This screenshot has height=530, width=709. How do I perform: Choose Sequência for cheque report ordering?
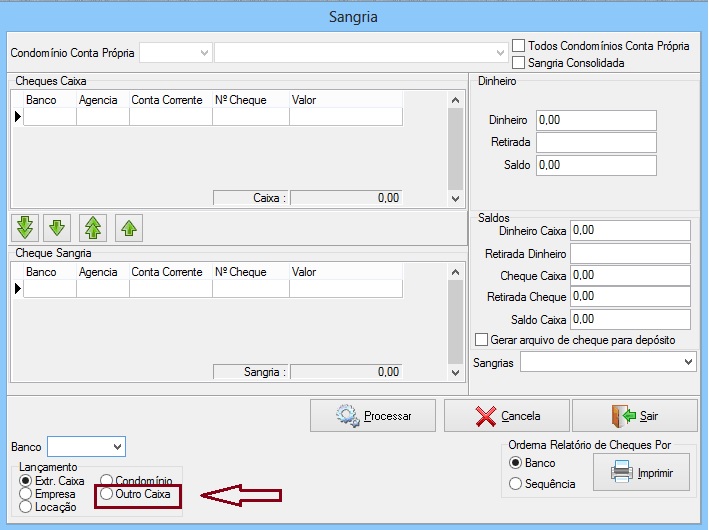[516, 484]
